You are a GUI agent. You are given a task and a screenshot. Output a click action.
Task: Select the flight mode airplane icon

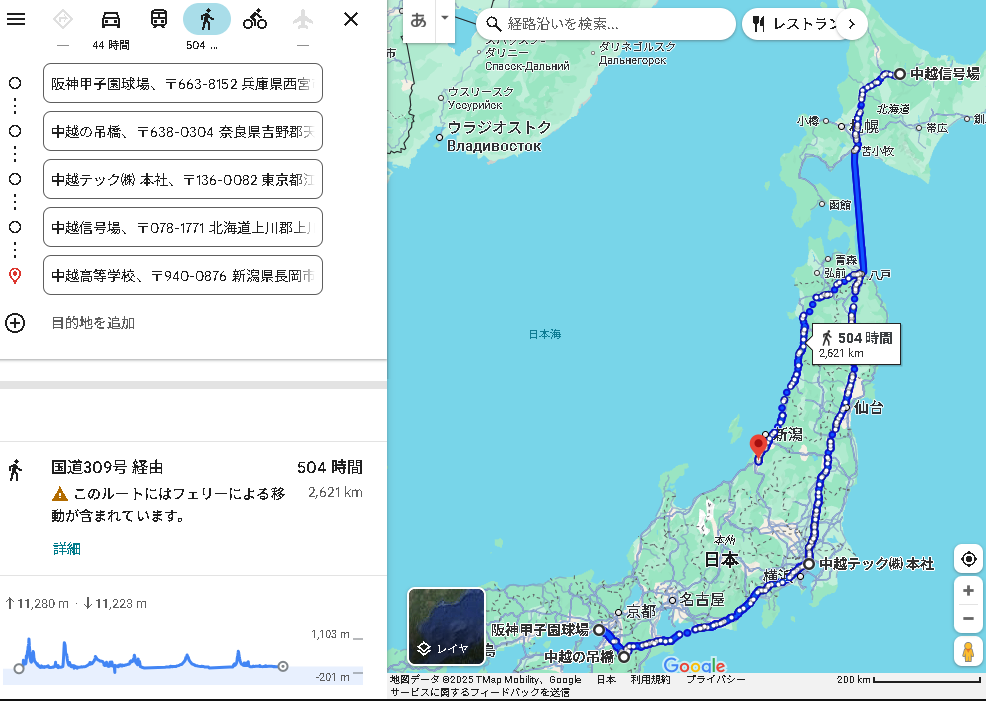point(302,19)
